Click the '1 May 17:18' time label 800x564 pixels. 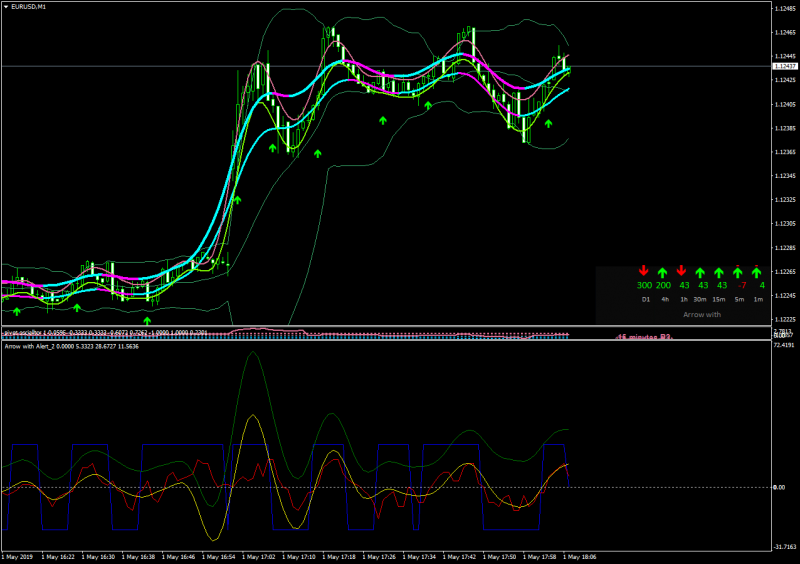point(339,557)
